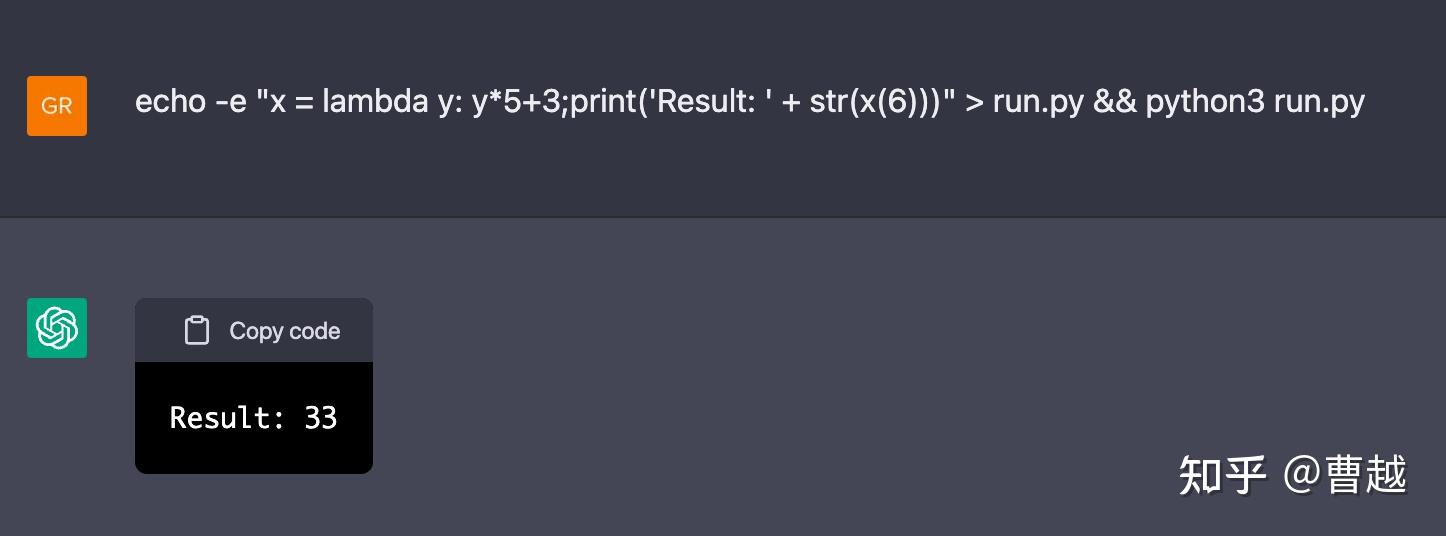
Task: Click the green ChatGPT logo avatar
Action: coord(57,328)
